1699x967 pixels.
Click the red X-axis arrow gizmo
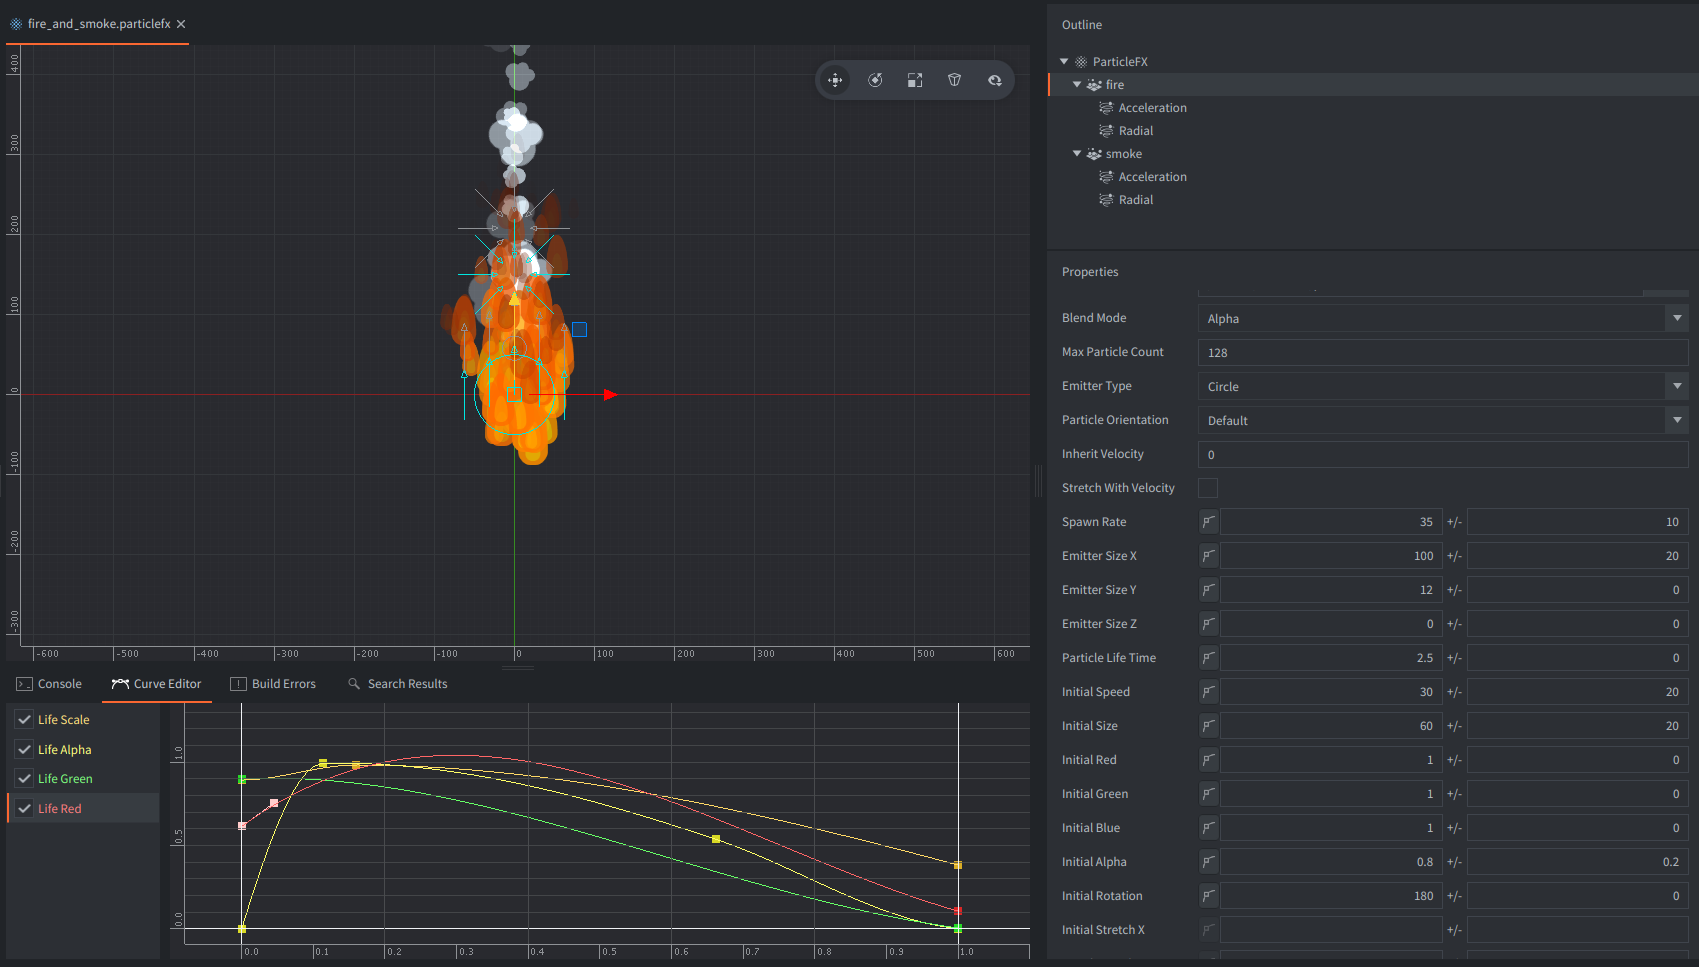tap(610, 395)
